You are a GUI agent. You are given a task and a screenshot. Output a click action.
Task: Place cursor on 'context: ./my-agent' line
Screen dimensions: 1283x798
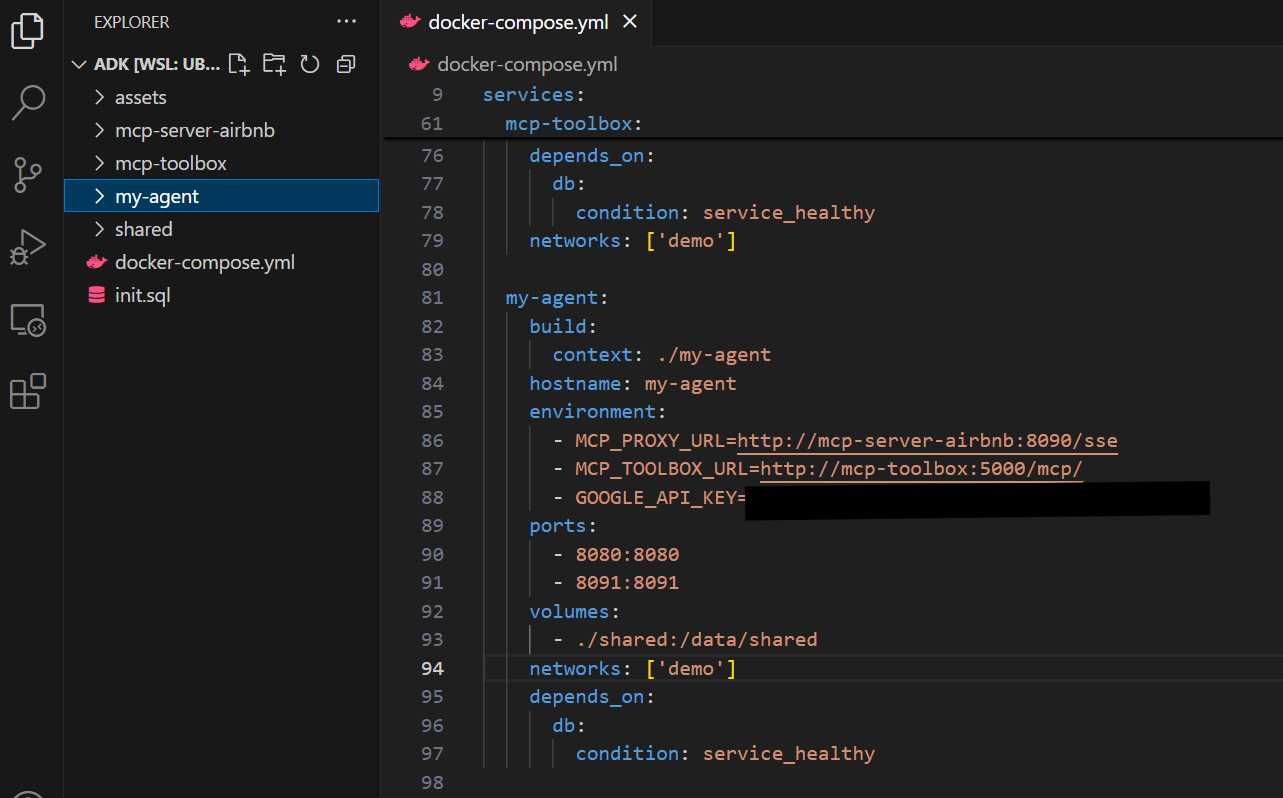661,354
